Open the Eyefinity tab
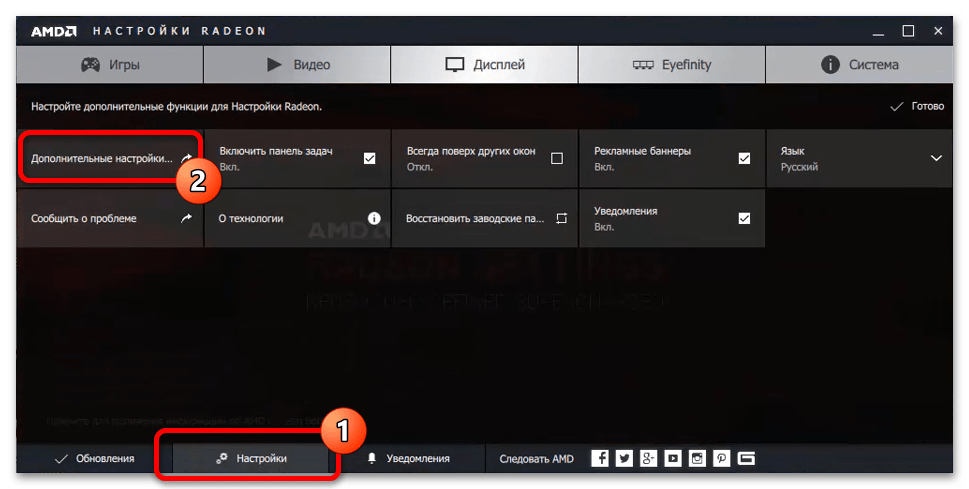This screenshot has height=489, width=969. (672, 65)
